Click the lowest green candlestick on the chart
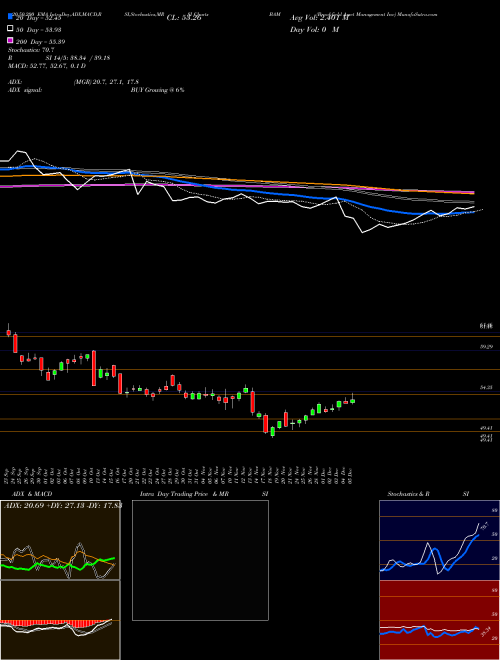 (x=273, y=431)
